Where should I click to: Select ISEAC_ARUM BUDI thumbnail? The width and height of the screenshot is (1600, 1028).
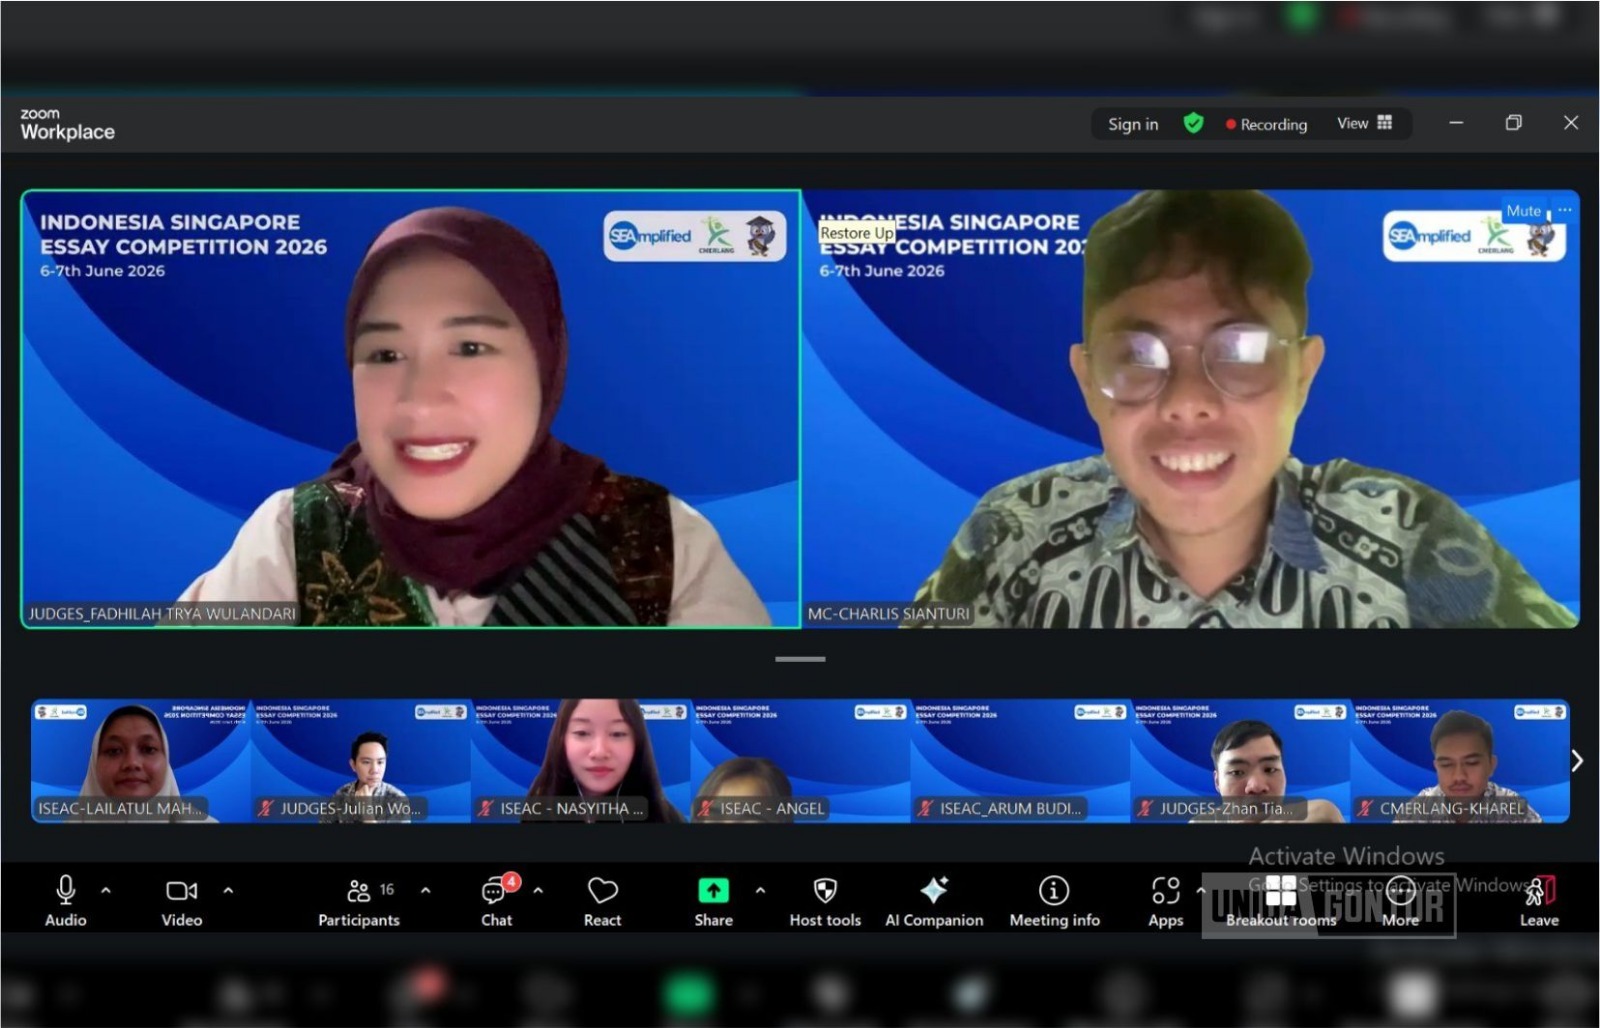[1020, 761]
